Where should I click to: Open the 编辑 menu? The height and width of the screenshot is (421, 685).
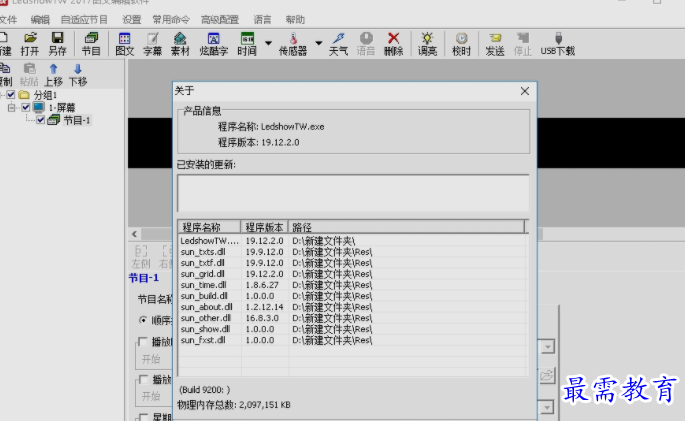tap(40, 20)
